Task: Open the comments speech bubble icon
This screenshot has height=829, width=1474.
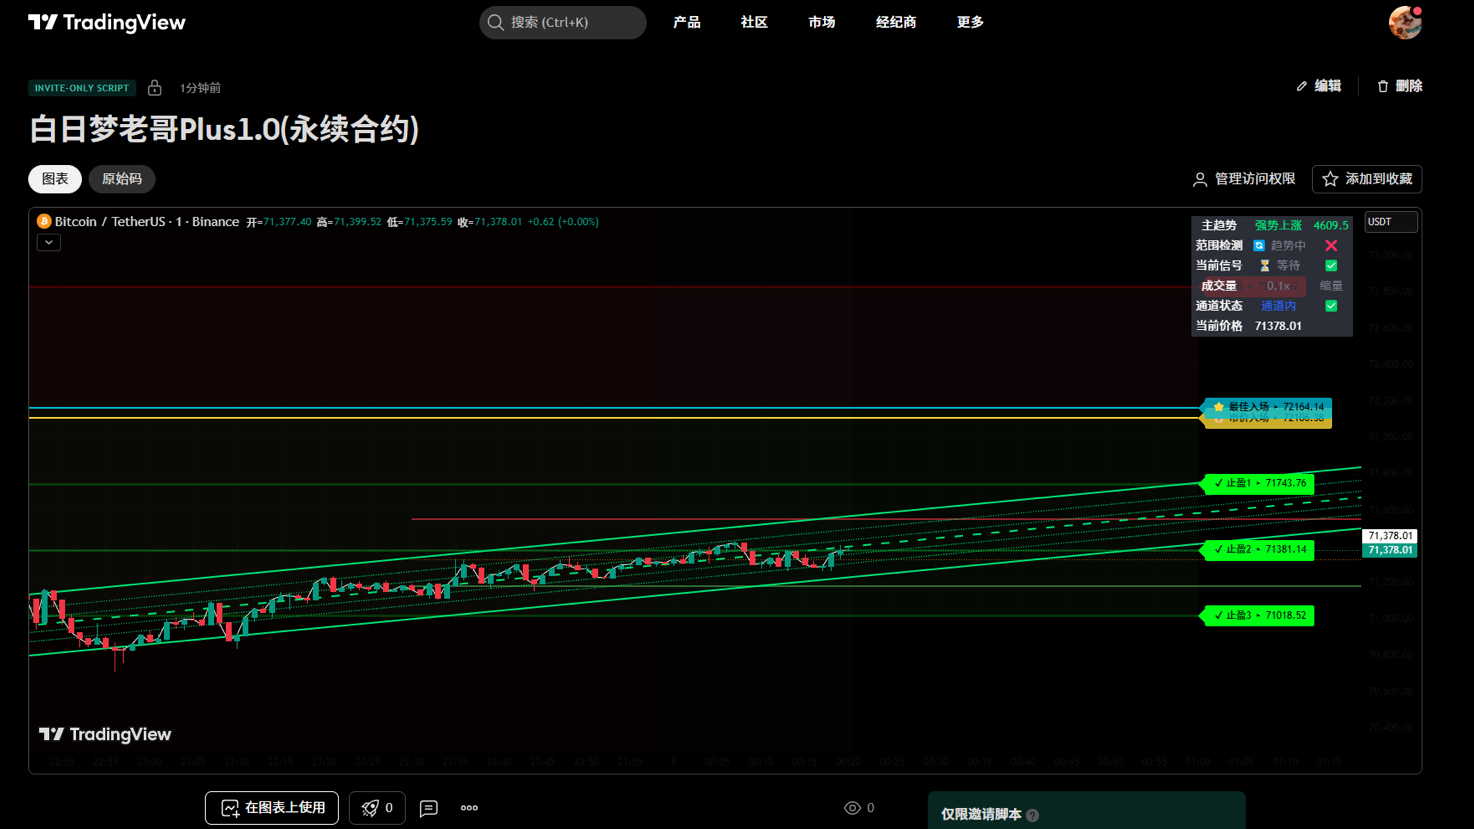Action: coord(429,808)
